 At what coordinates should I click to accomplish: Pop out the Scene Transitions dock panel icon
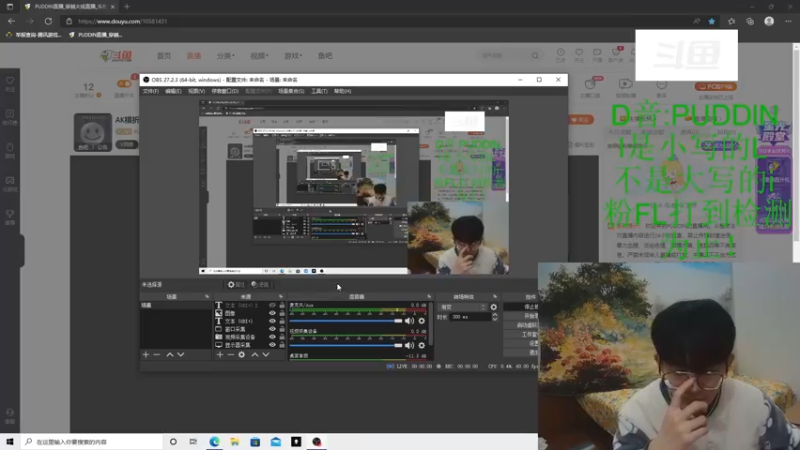click(495, 296)
